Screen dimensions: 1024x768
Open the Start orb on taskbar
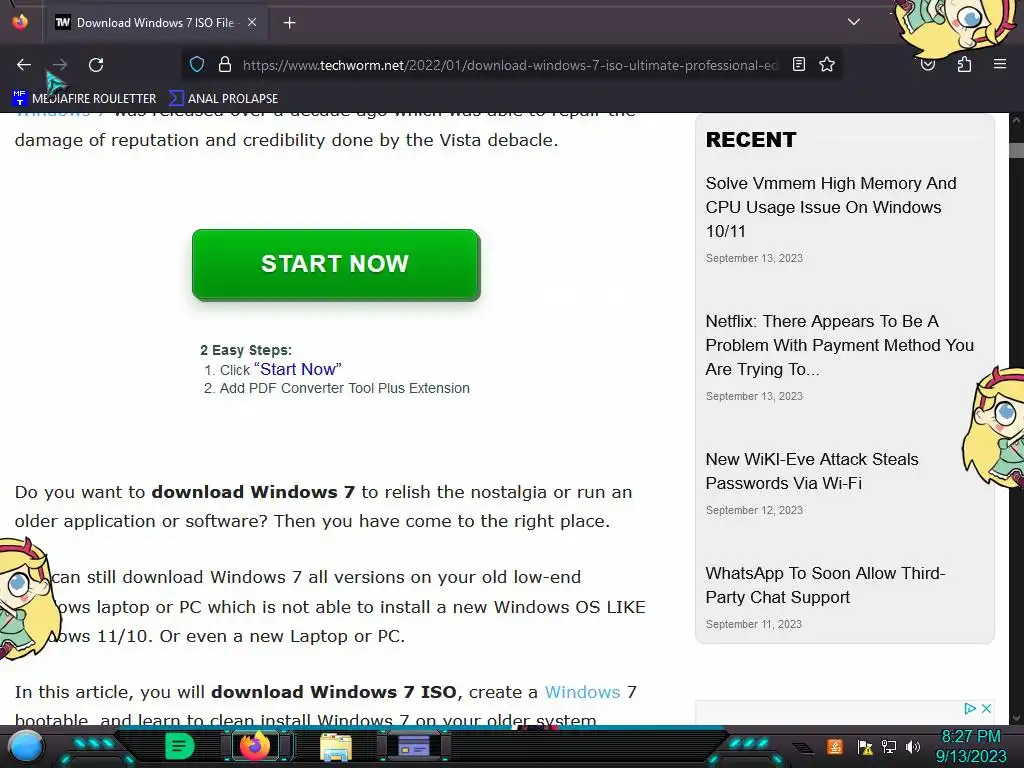[26, 747]
